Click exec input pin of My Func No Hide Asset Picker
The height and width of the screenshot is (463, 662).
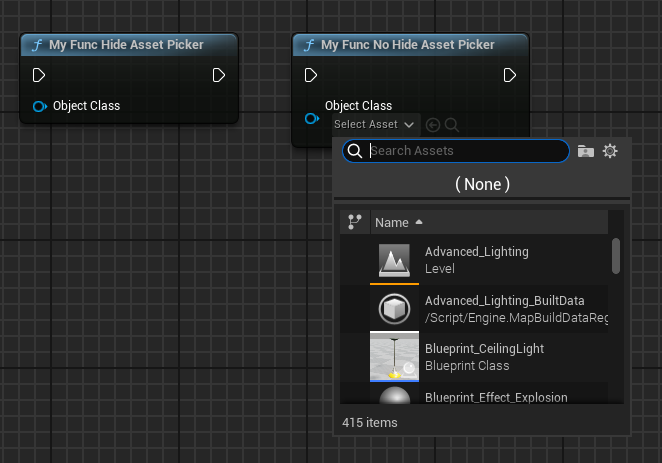tap(312, 75)
